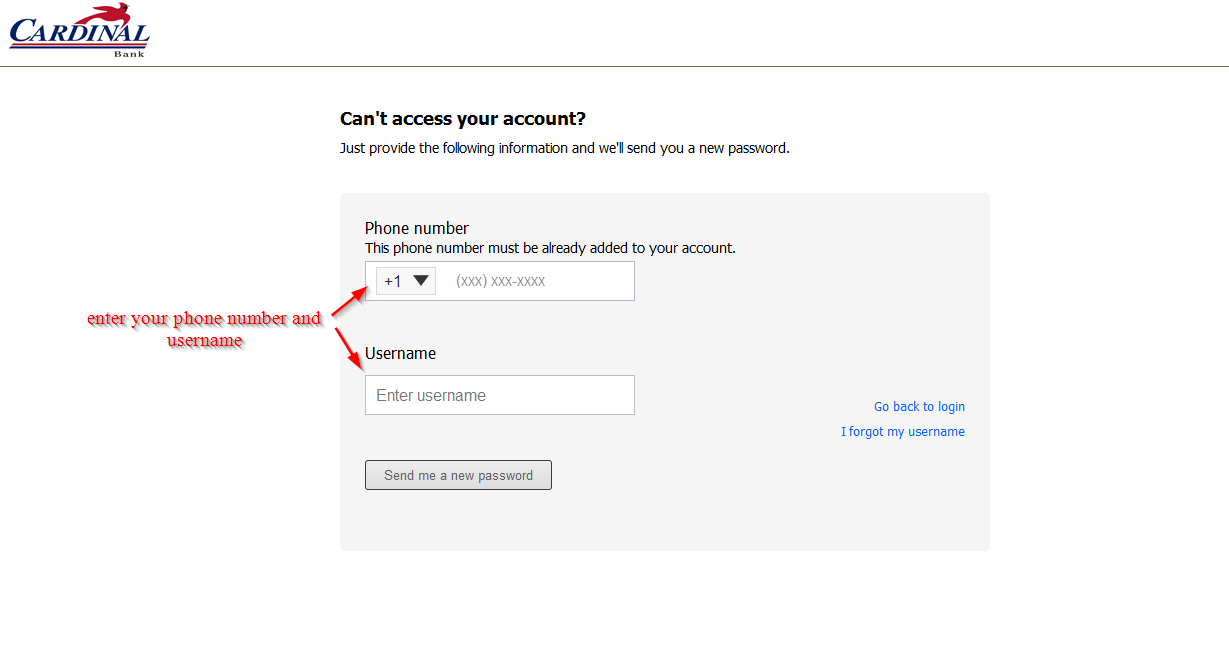Open the +1 country code selector
The image size is (1229, 653).
pos(406,281)
